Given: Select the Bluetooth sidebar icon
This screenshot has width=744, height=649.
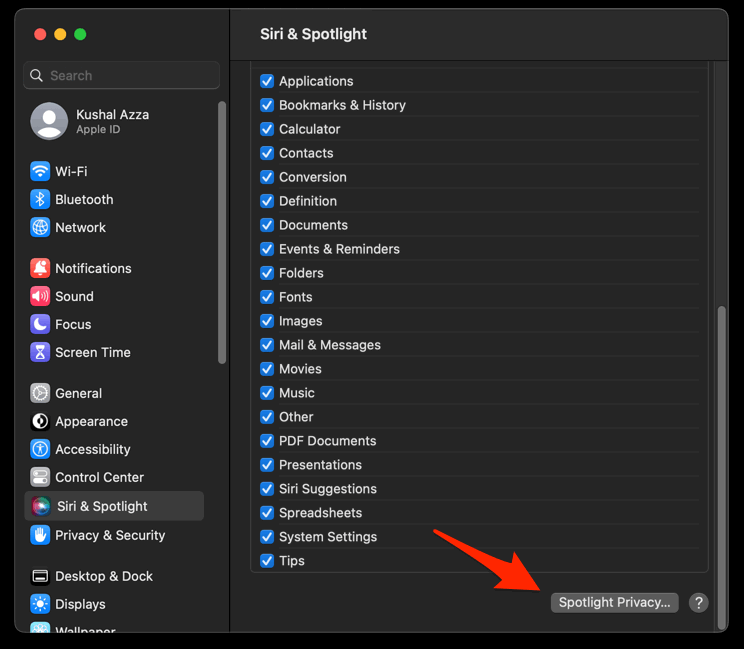Looking at the screenshot, I should pos(40,199).
